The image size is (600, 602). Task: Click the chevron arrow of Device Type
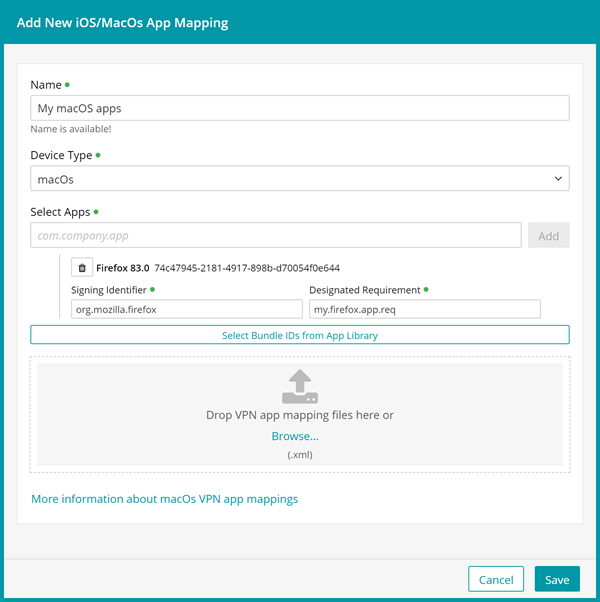557,179
